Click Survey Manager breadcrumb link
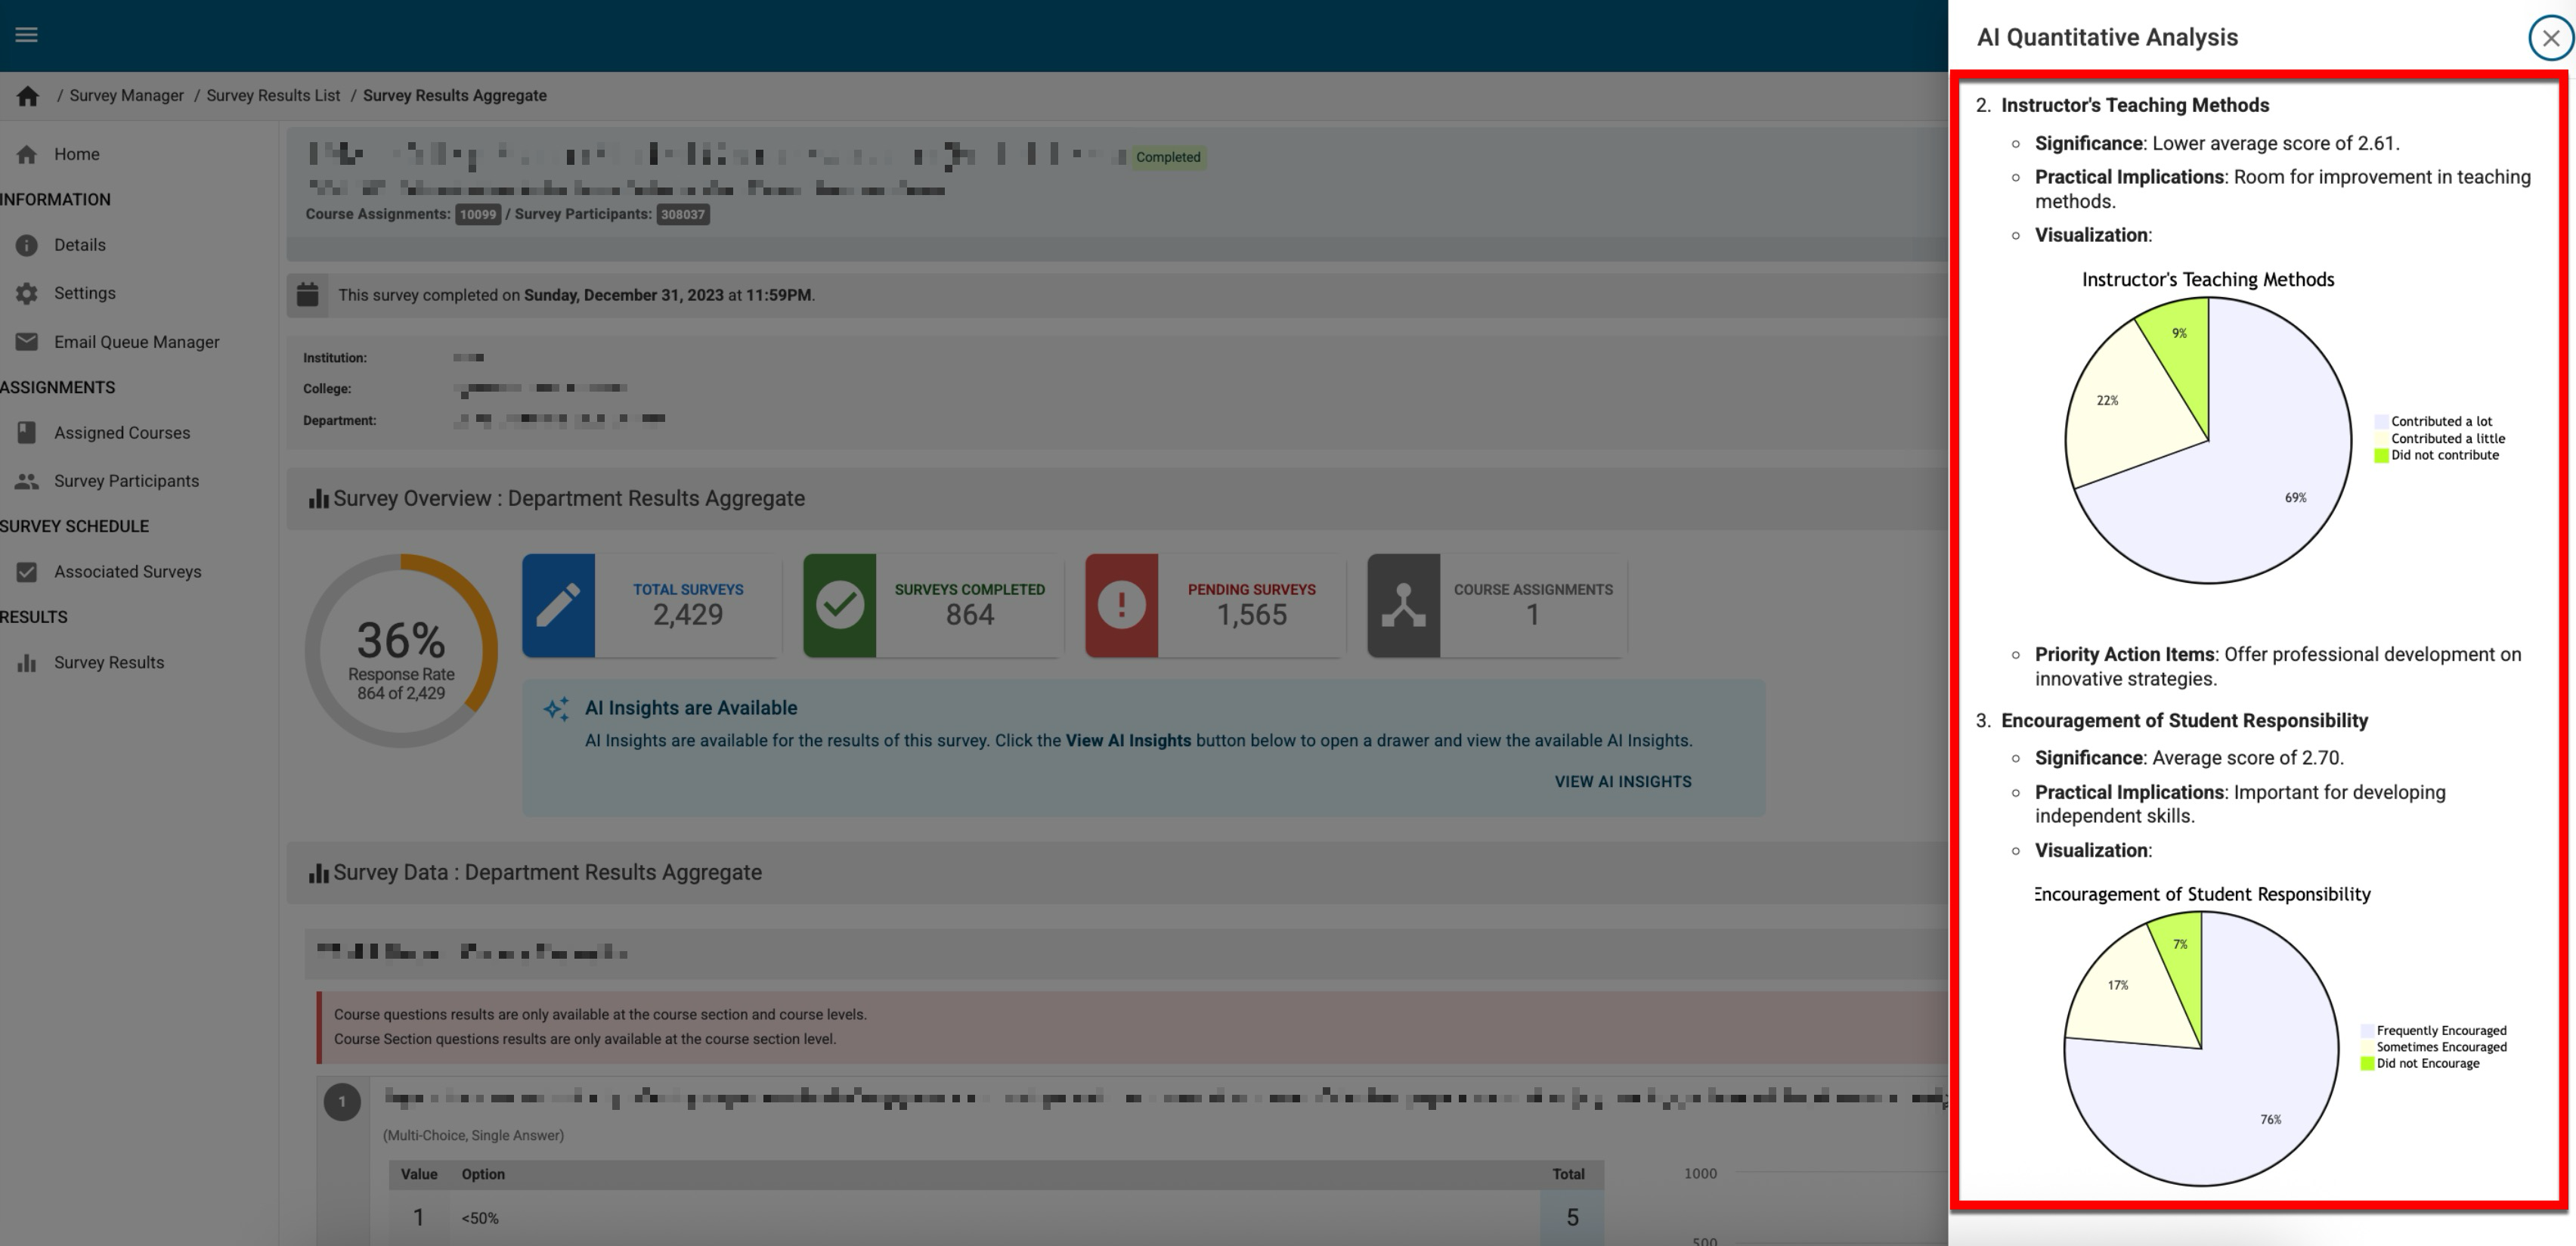Image resolution: width=2576 pixels, height=1246 pixels. pos(126,96)
